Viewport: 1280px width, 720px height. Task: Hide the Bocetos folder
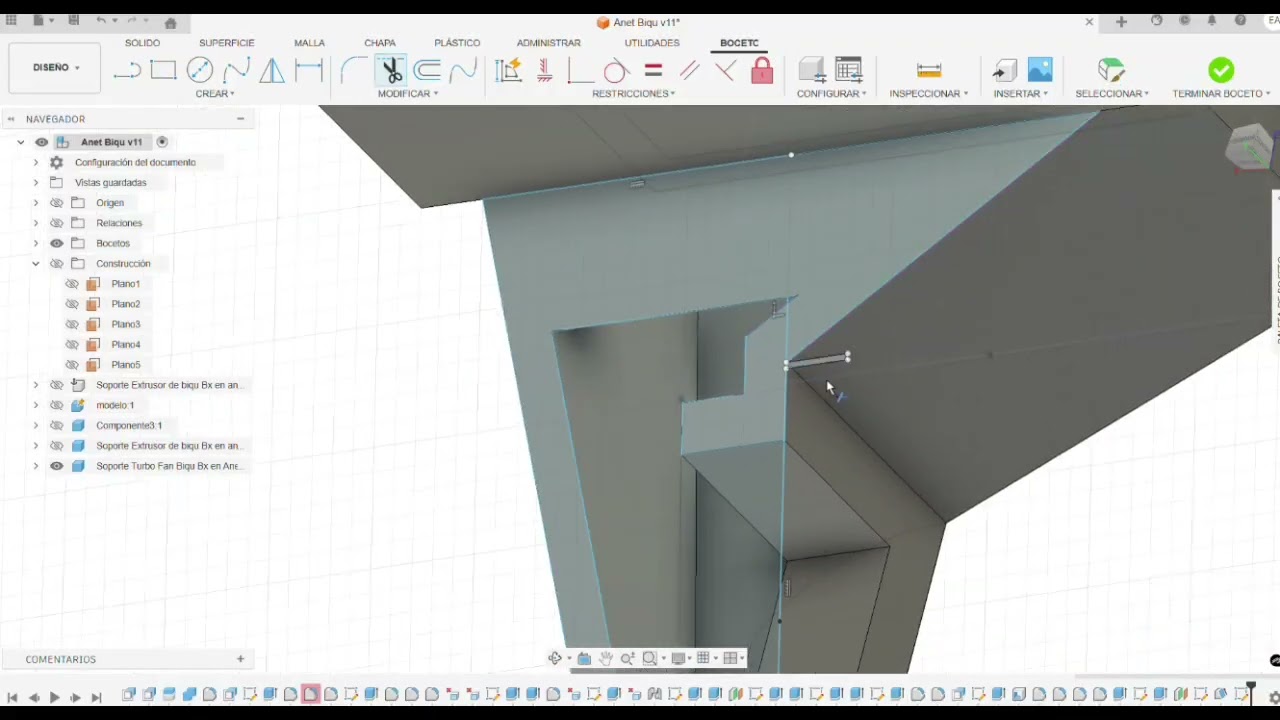pos(57,243)
